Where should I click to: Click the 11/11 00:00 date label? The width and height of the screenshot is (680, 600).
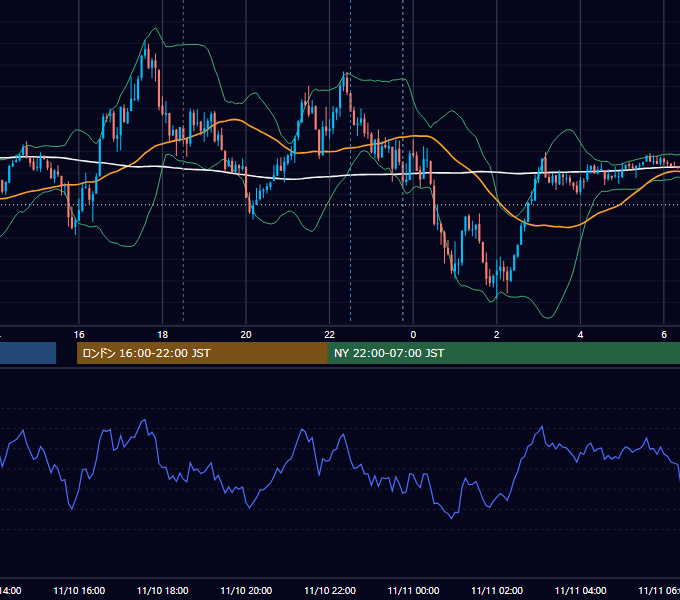(x=413, y=590)
